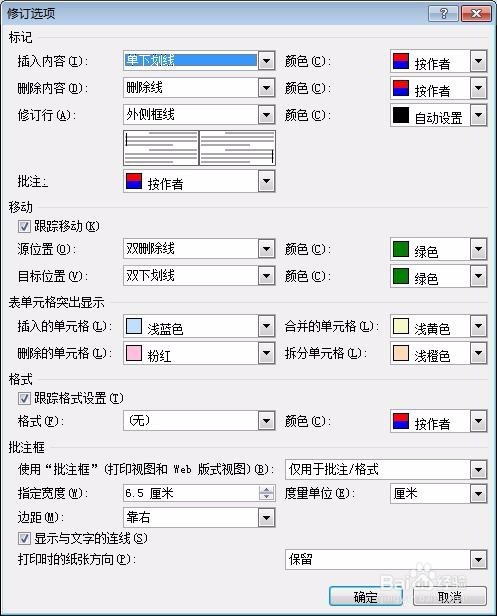Screen dimensions: 497x616
Task: Toggle the 跟踪移动 checkbox
Action: tap(24, 226)
